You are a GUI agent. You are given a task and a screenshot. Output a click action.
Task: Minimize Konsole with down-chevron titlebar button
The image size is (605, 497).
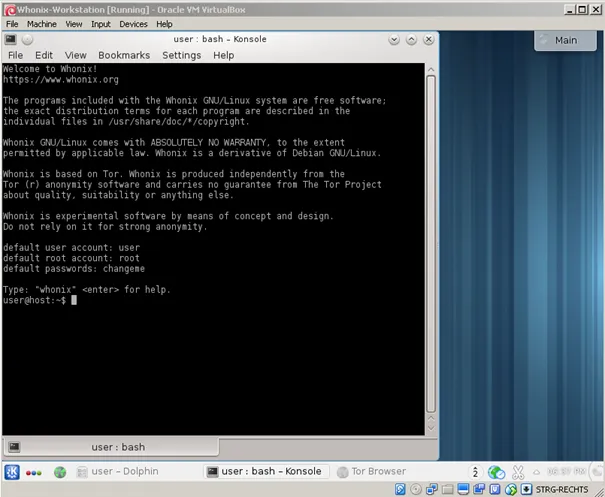pos(394,39)
